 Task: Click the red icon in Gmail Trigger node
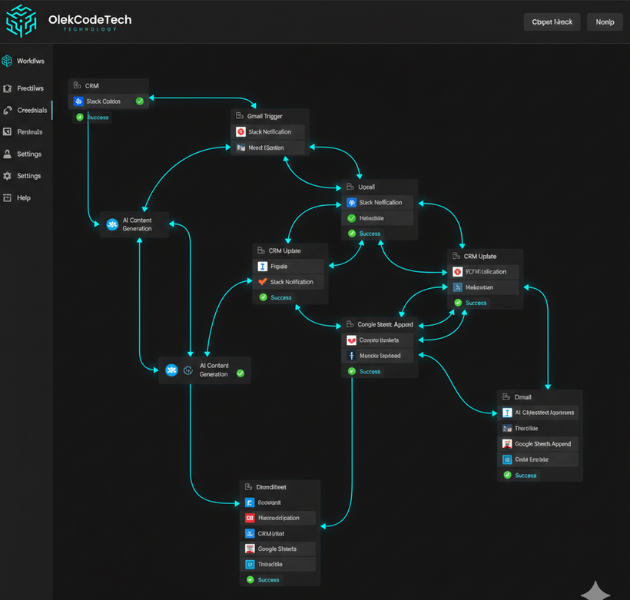tap(241, 132)
